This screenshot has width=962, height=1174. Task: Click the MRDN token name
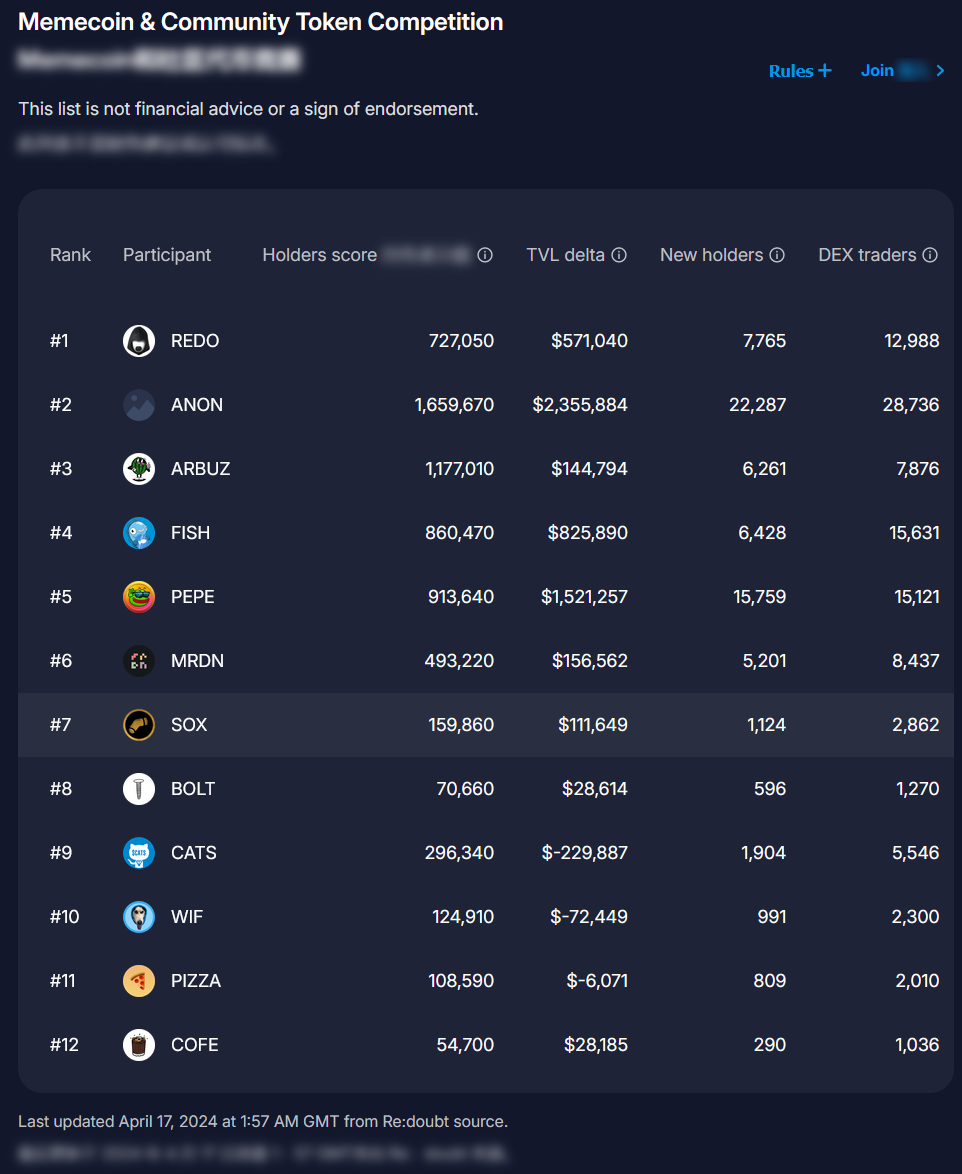click(197, 661)
